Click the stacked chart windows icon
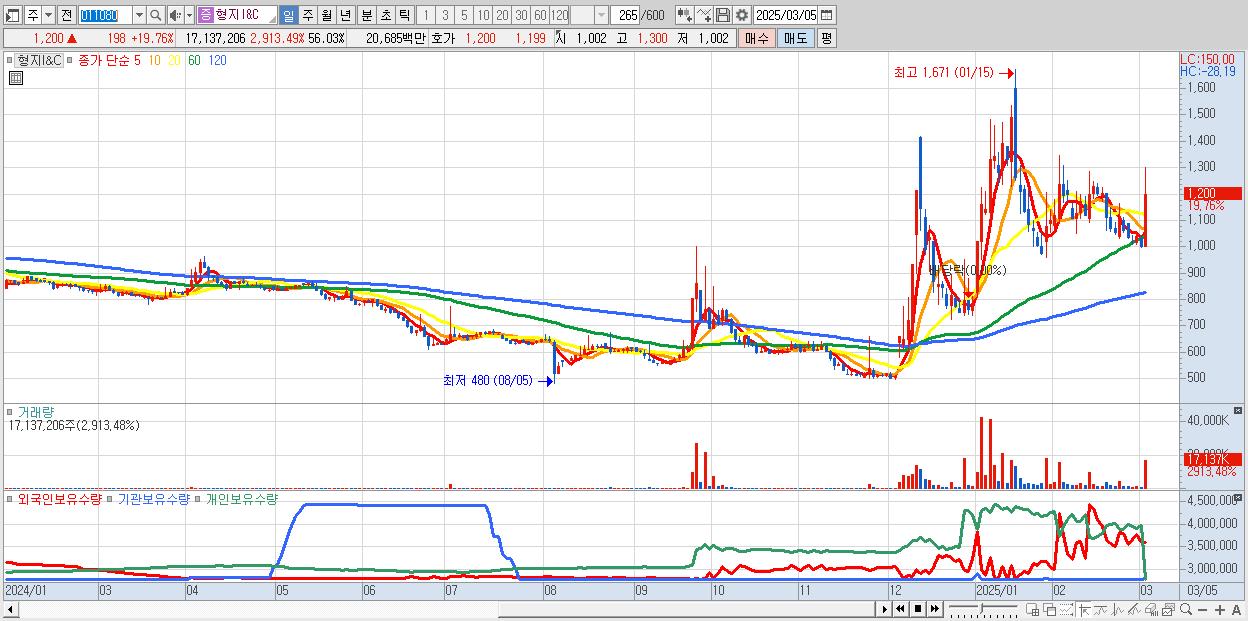 click(x=1168, y=609)
